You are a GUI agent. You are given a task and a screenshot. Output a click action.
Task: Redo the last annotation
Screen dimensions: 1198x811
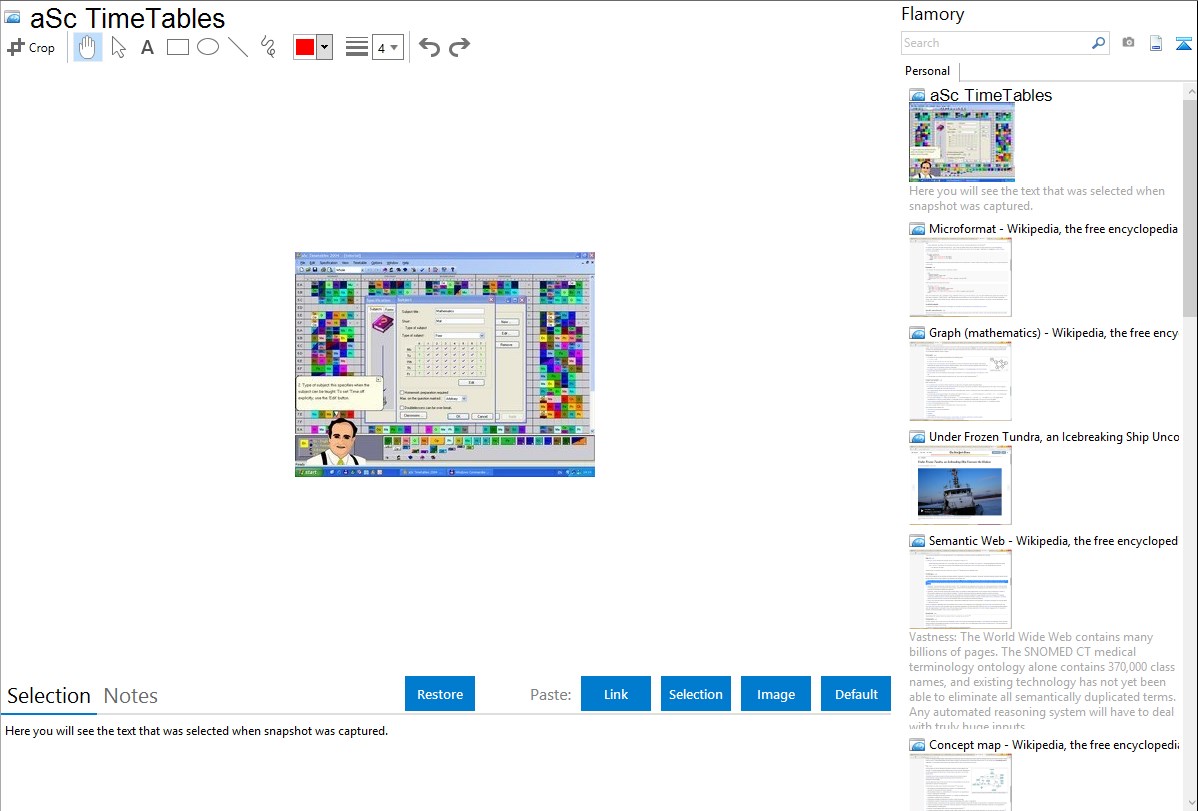coord(459,47)
